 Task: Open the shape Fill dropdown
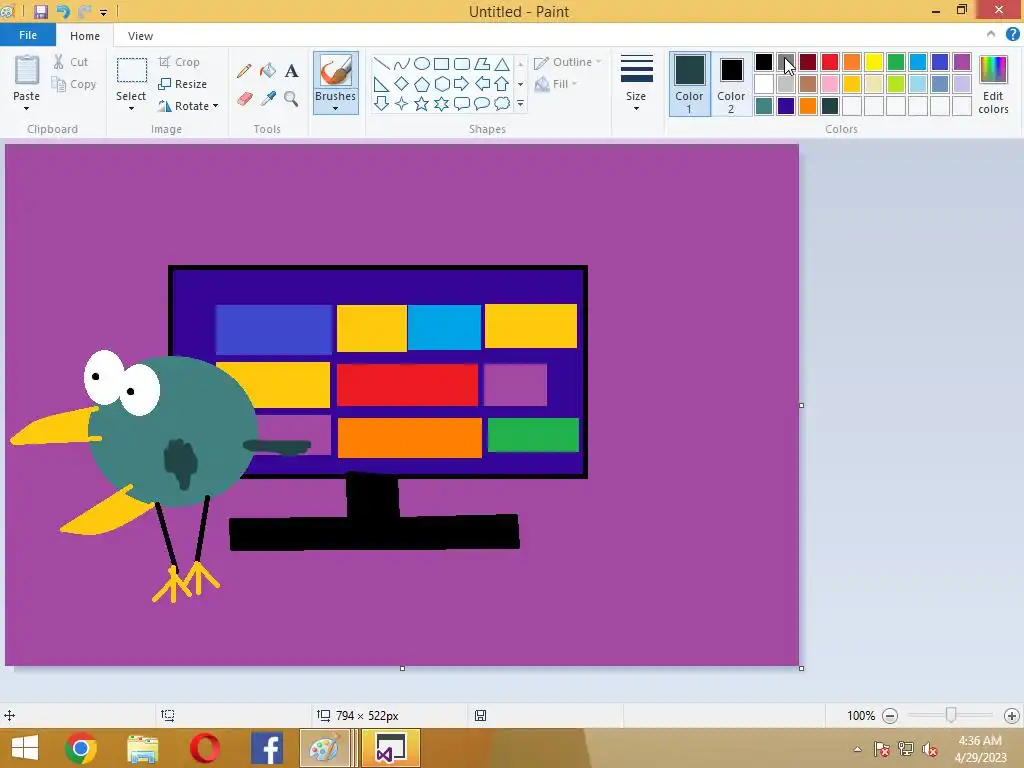(x=557, y=84)
